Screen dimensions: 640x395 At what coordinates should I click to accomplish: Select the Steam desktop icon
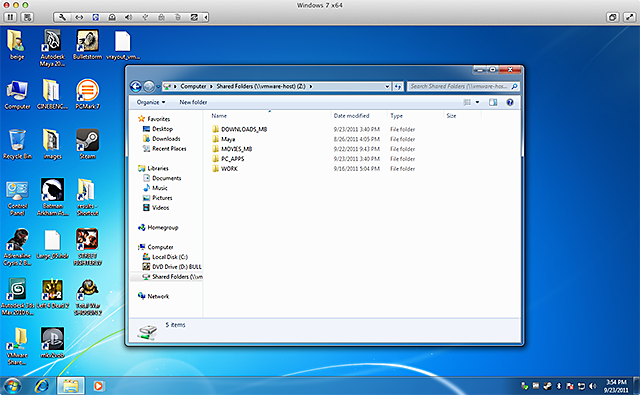pyautogui.click(x=87, y=144)
